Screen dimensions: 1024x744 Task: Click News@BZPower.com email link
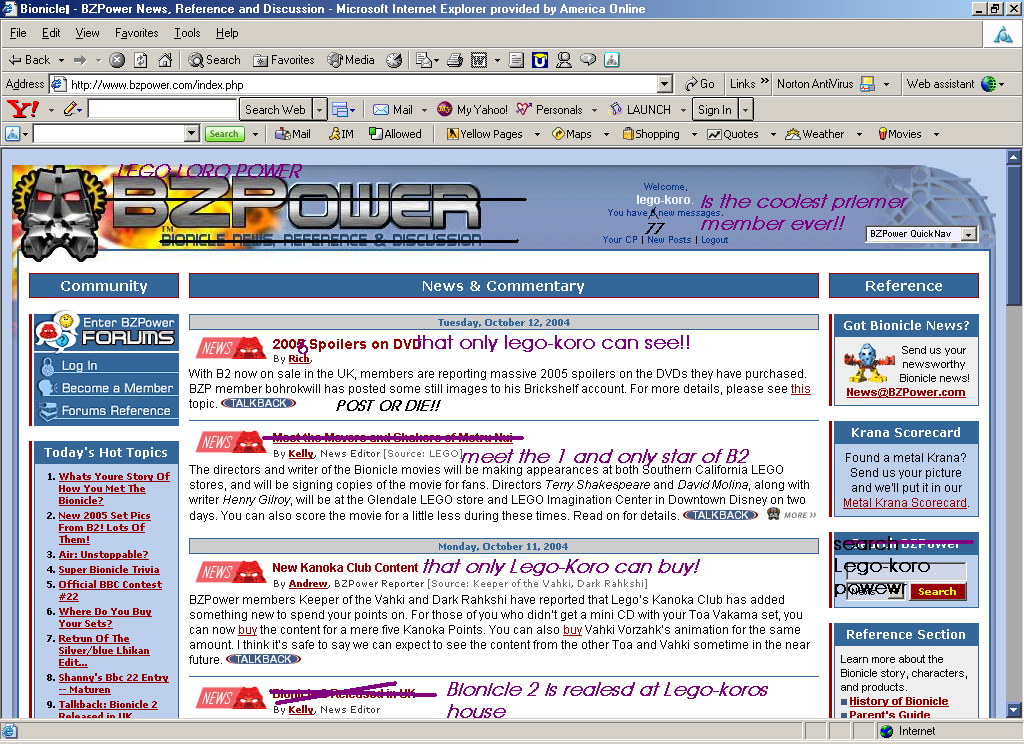(x=906, y=392)
